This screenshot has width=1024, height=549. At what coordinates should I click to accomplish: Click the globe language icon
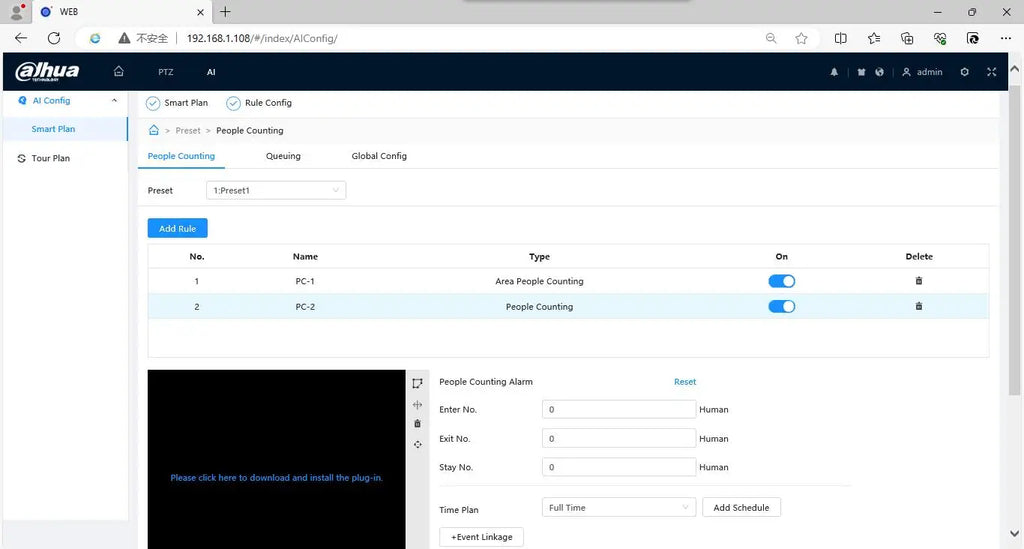(x=879, y=72)
